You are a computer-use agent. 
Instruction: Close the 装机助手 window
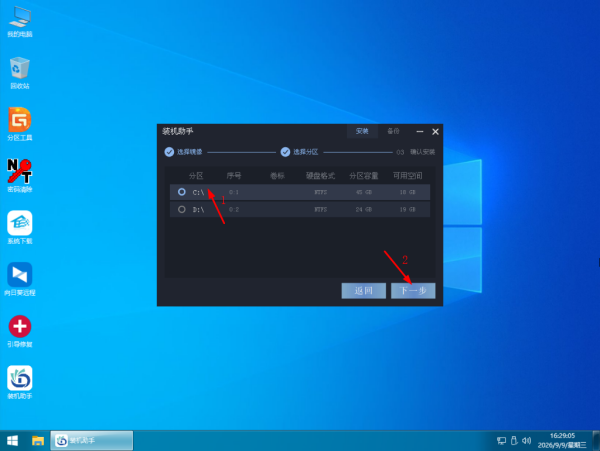[435, 132]
